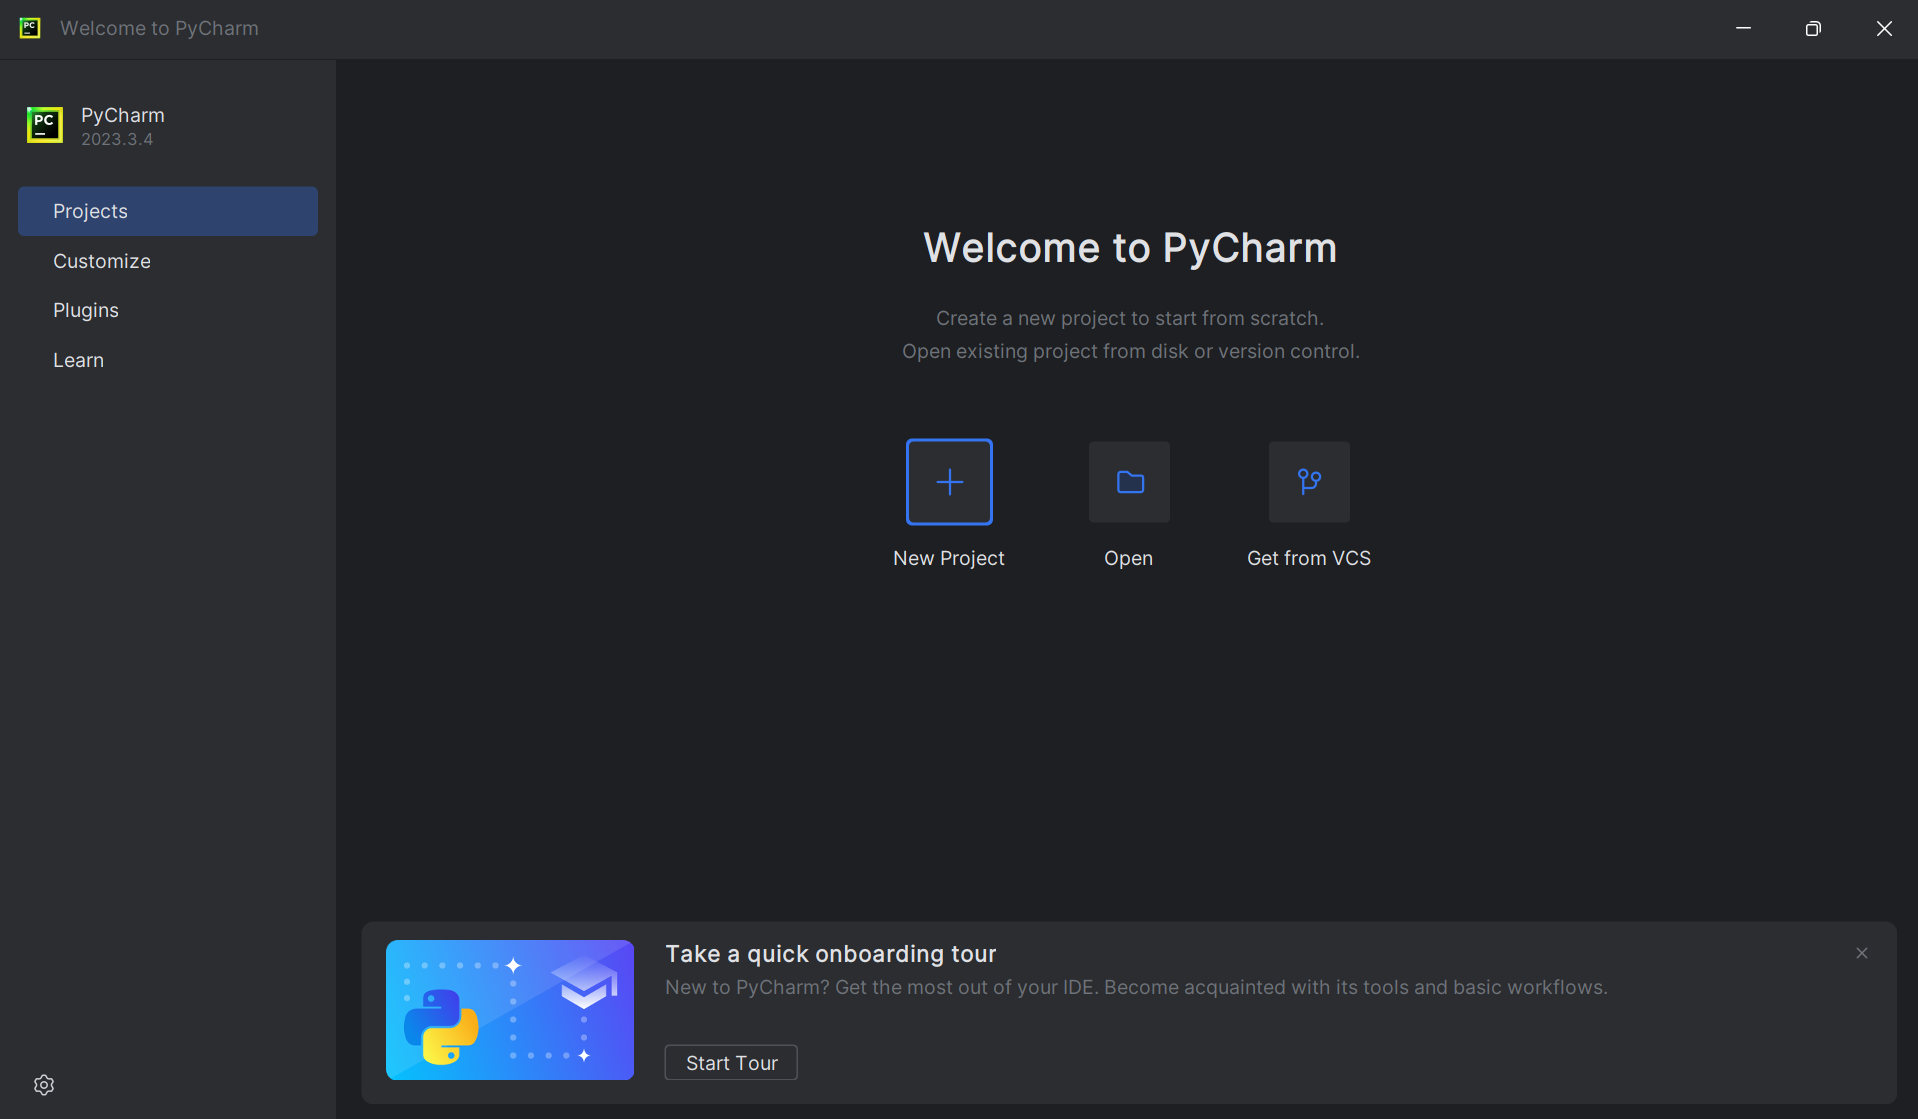Select the Open folder icon

point(1128,482)
